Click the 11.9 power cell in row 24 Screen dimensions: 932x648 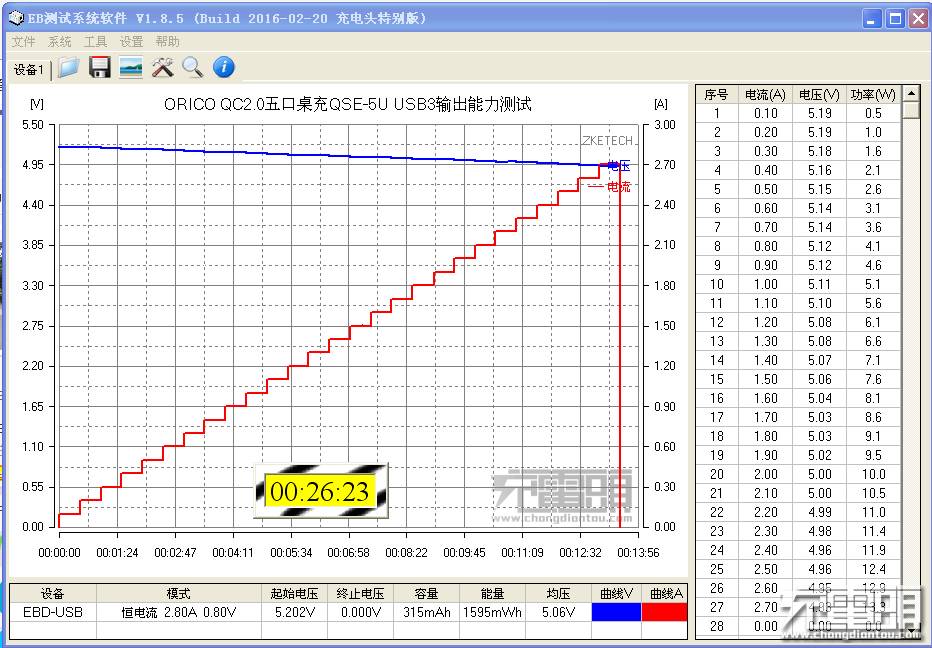pyautogui.click(x=873, y=551)
